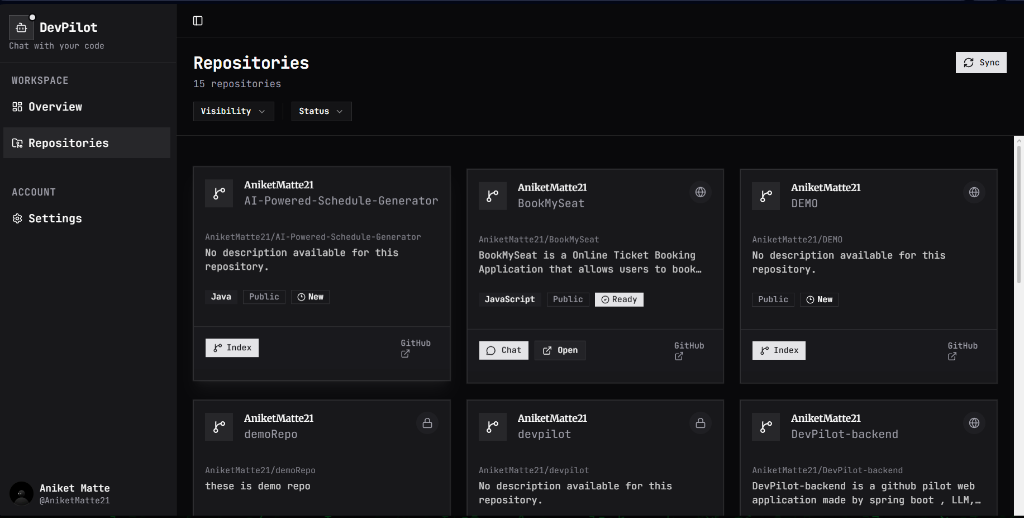The width and height of the screenshot is (1024, 518).
Task: Click the branch icon on devpilot card
Action: click(x=492, y=427)
